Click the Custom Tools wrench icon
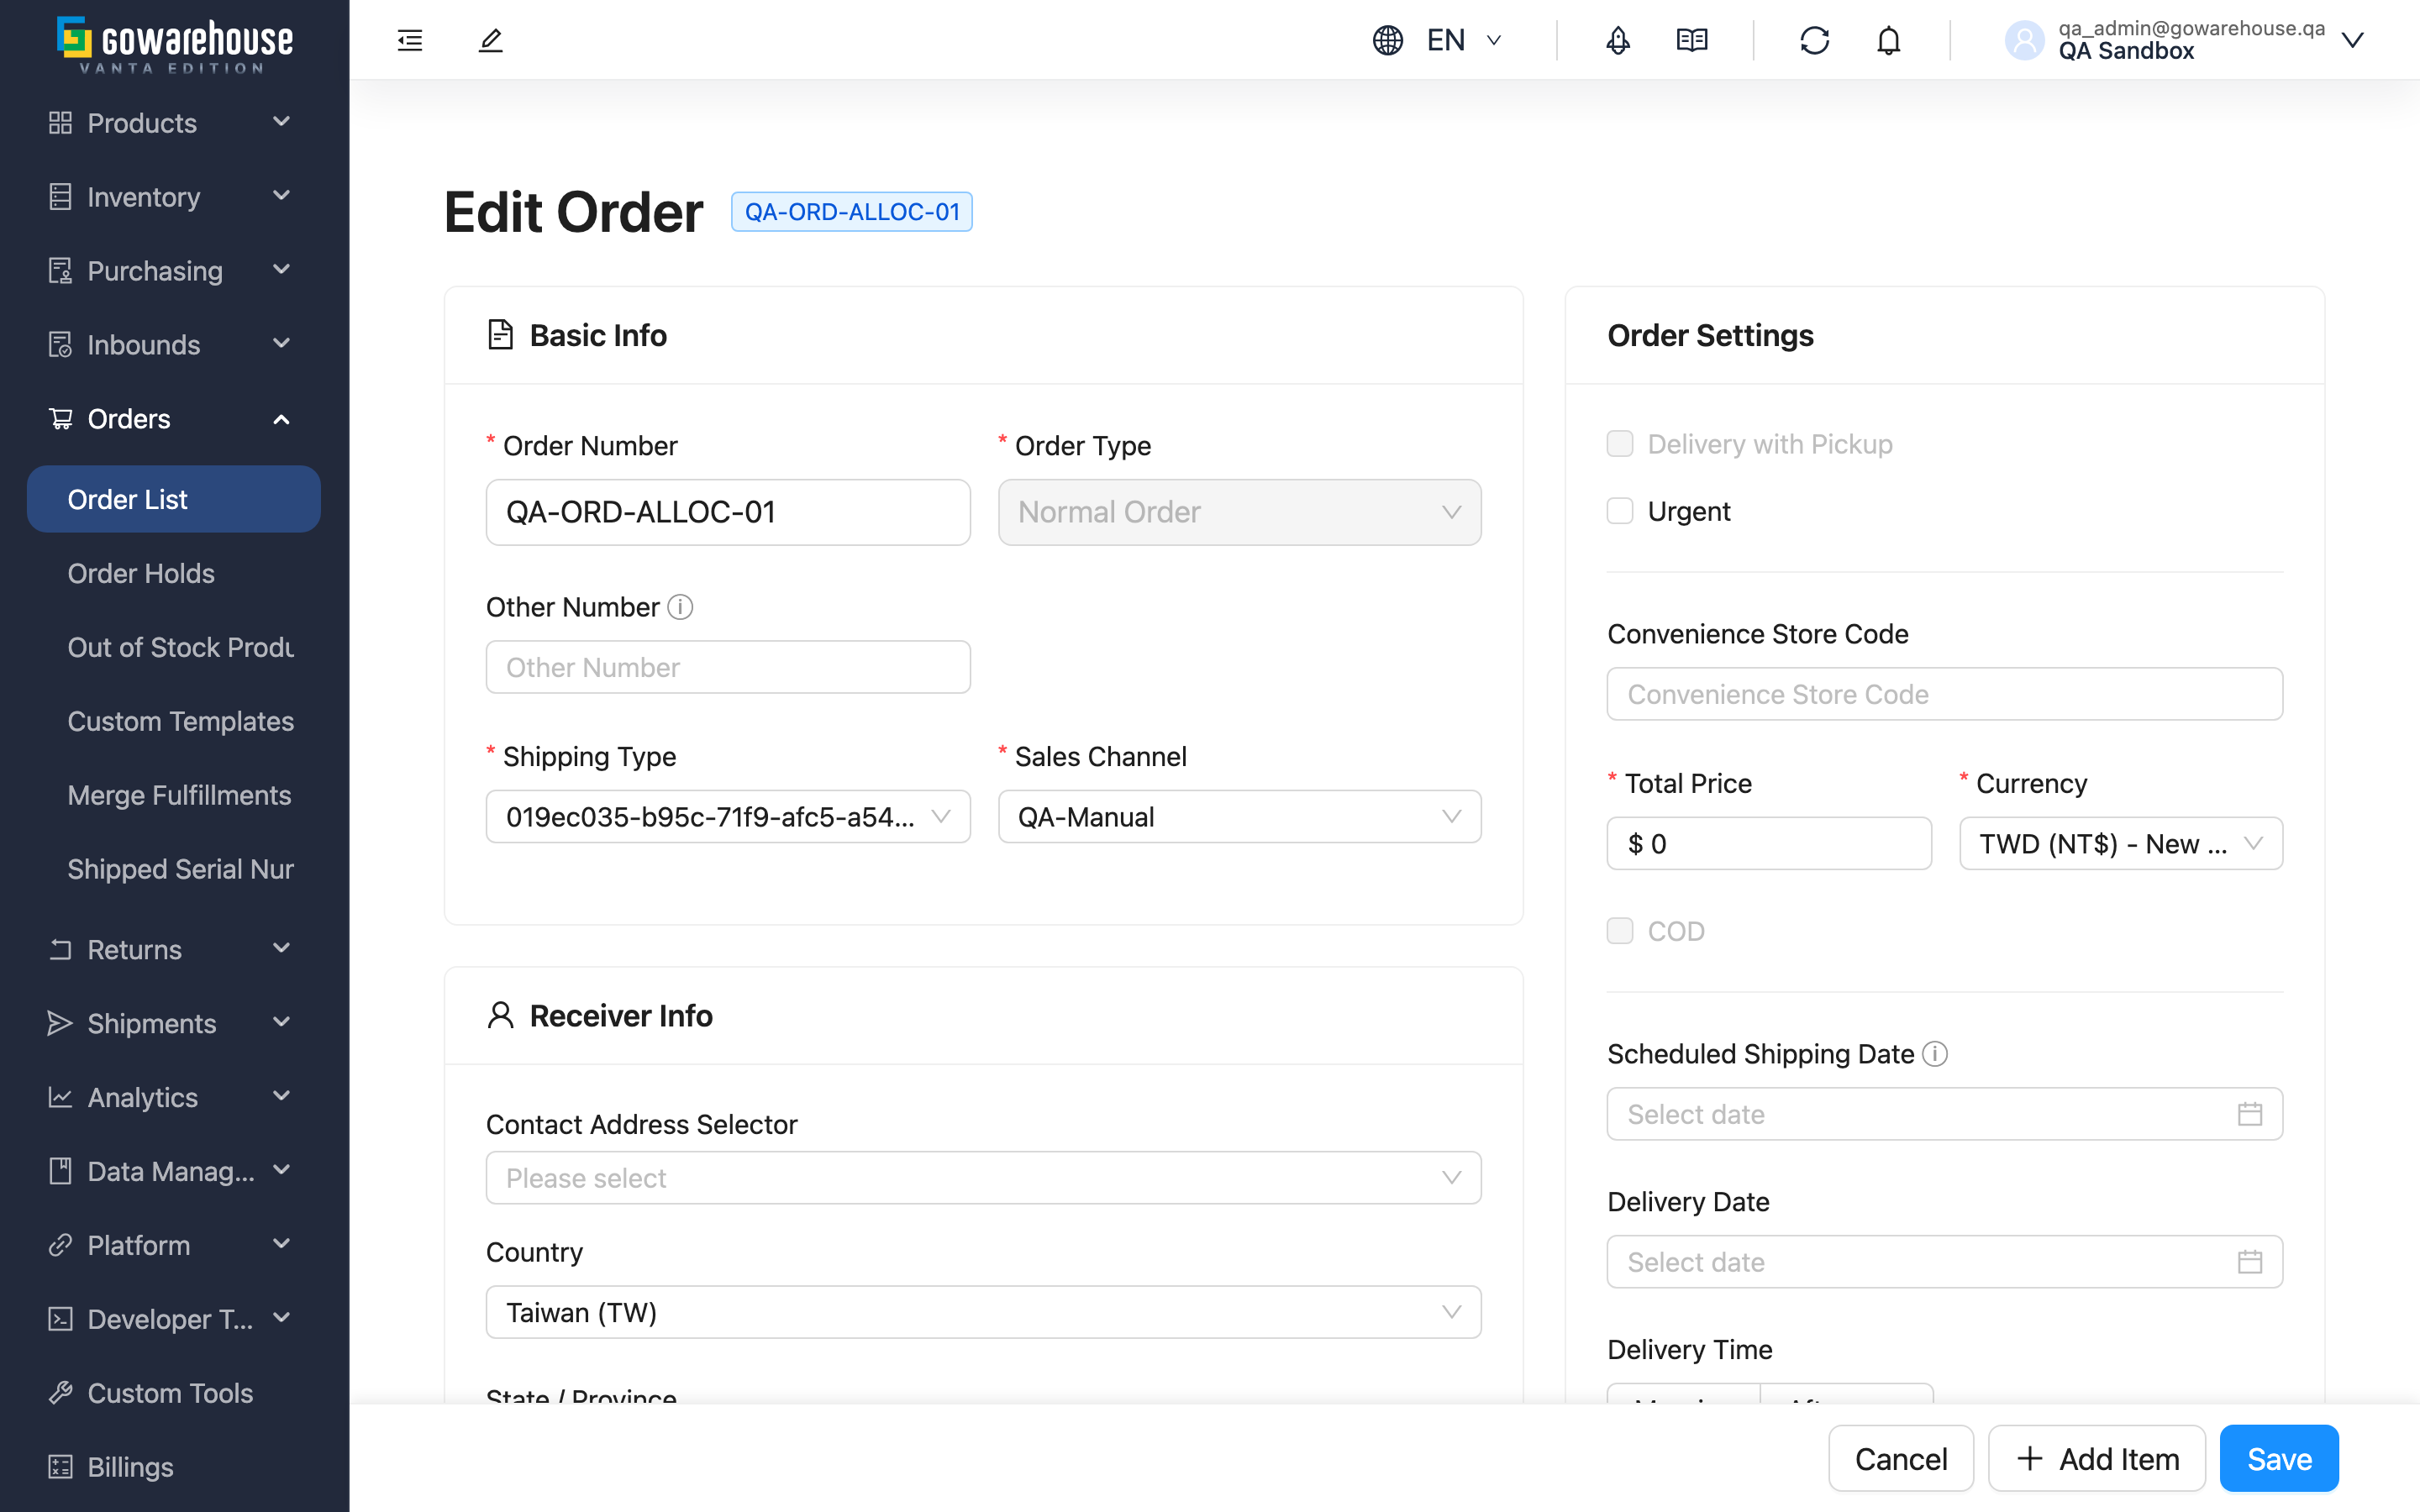The height and width of the screenshot is (1512, 2420). (60, 1393)
